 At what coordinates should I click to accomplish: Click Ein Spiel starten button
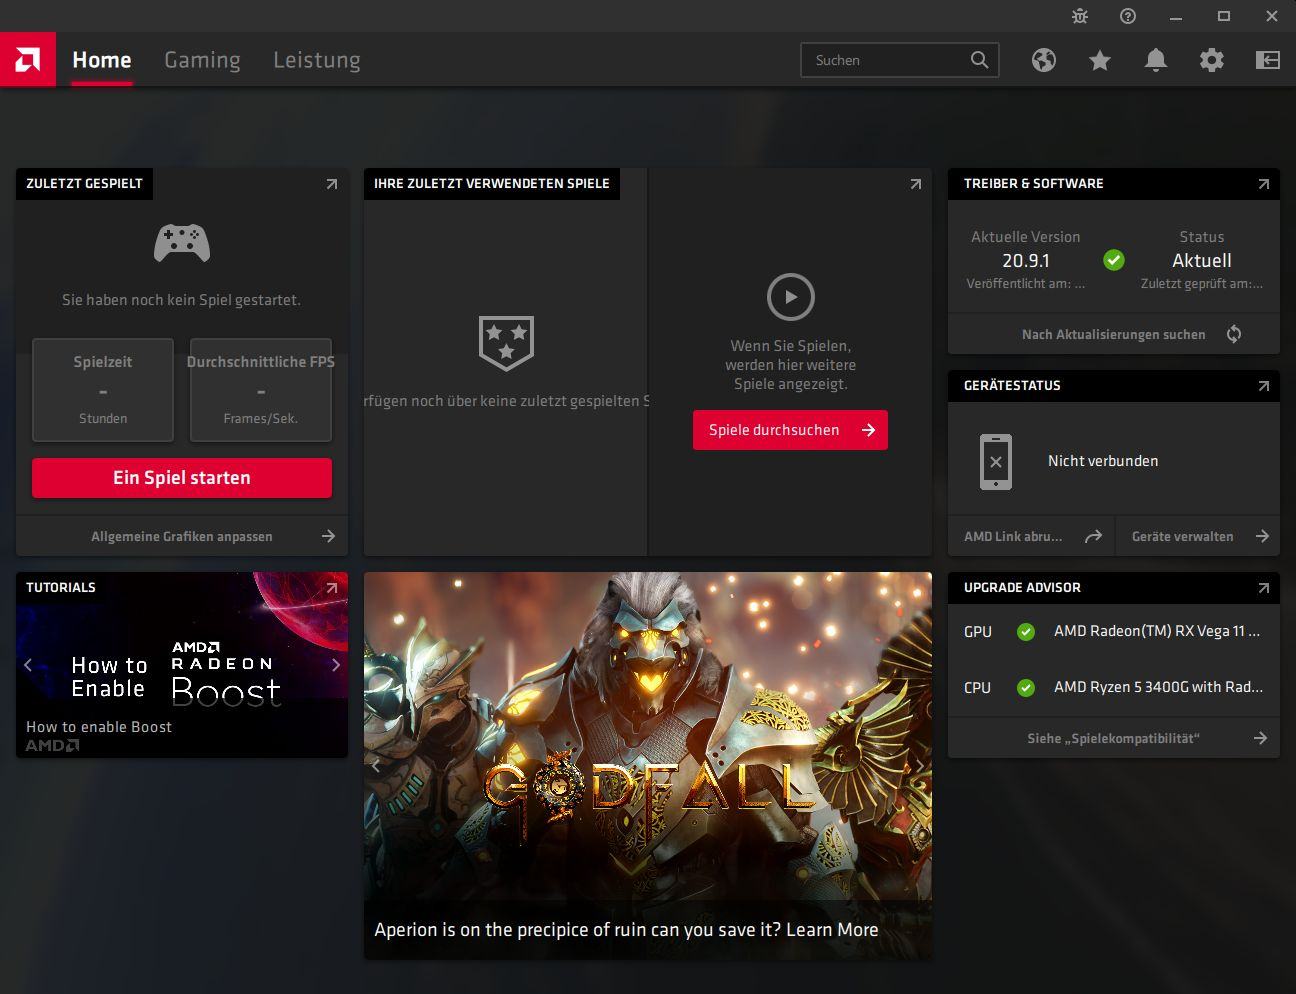point(182,478)
